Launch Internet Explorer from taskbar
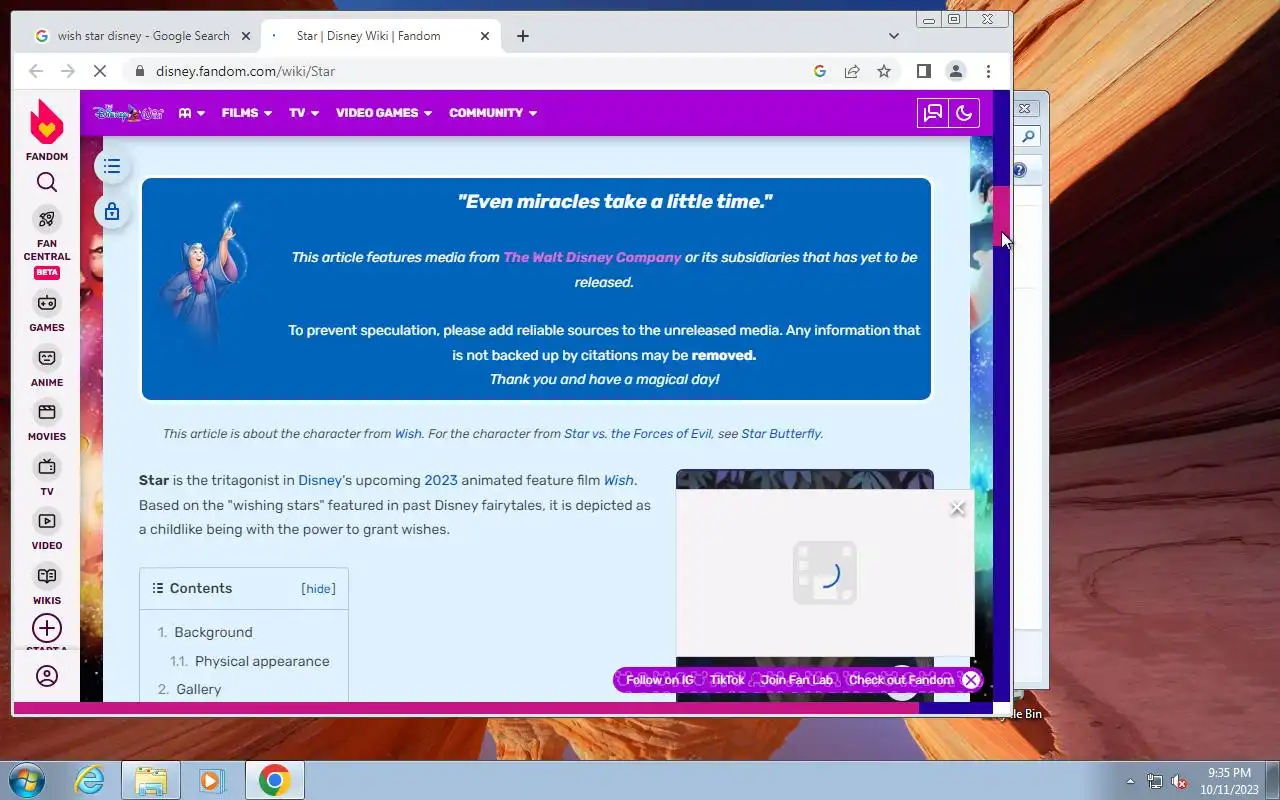This screenshot has height=800, width=1280. coord(90,780)
